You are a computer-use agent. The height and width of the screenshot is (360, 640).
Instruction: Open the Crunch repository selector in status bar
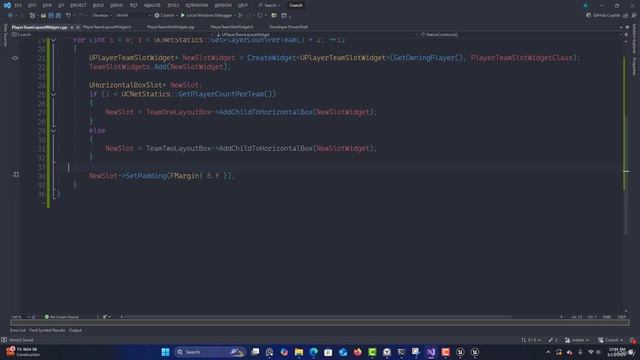tap(611, 340)
